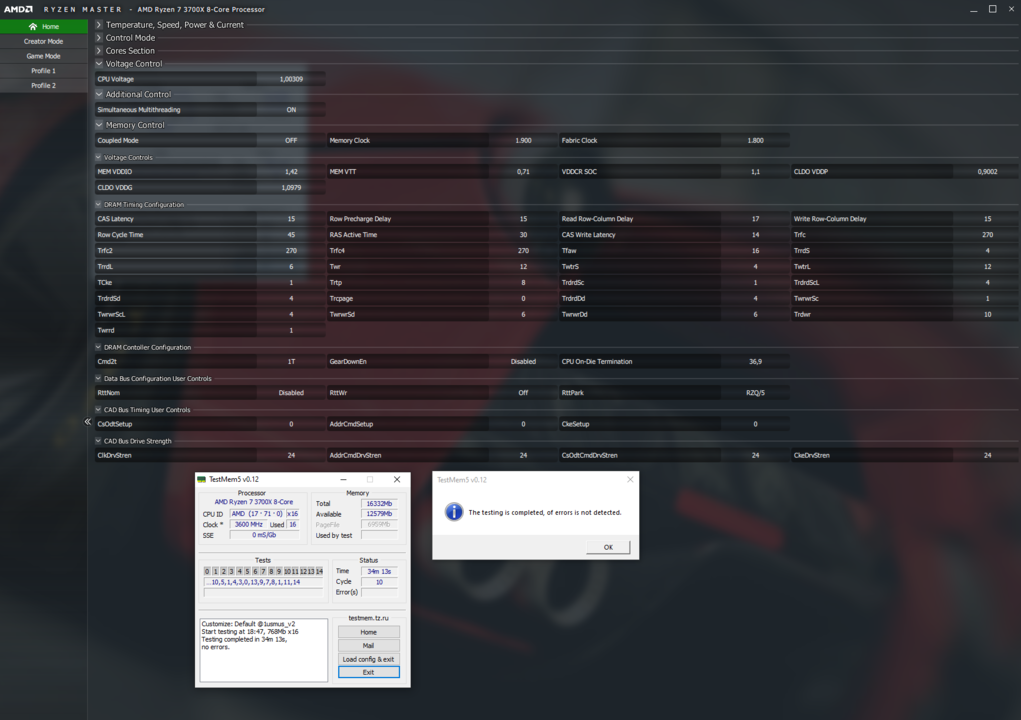Click test number 0 in Tests row
The image size is (1021, 720).
207,572
